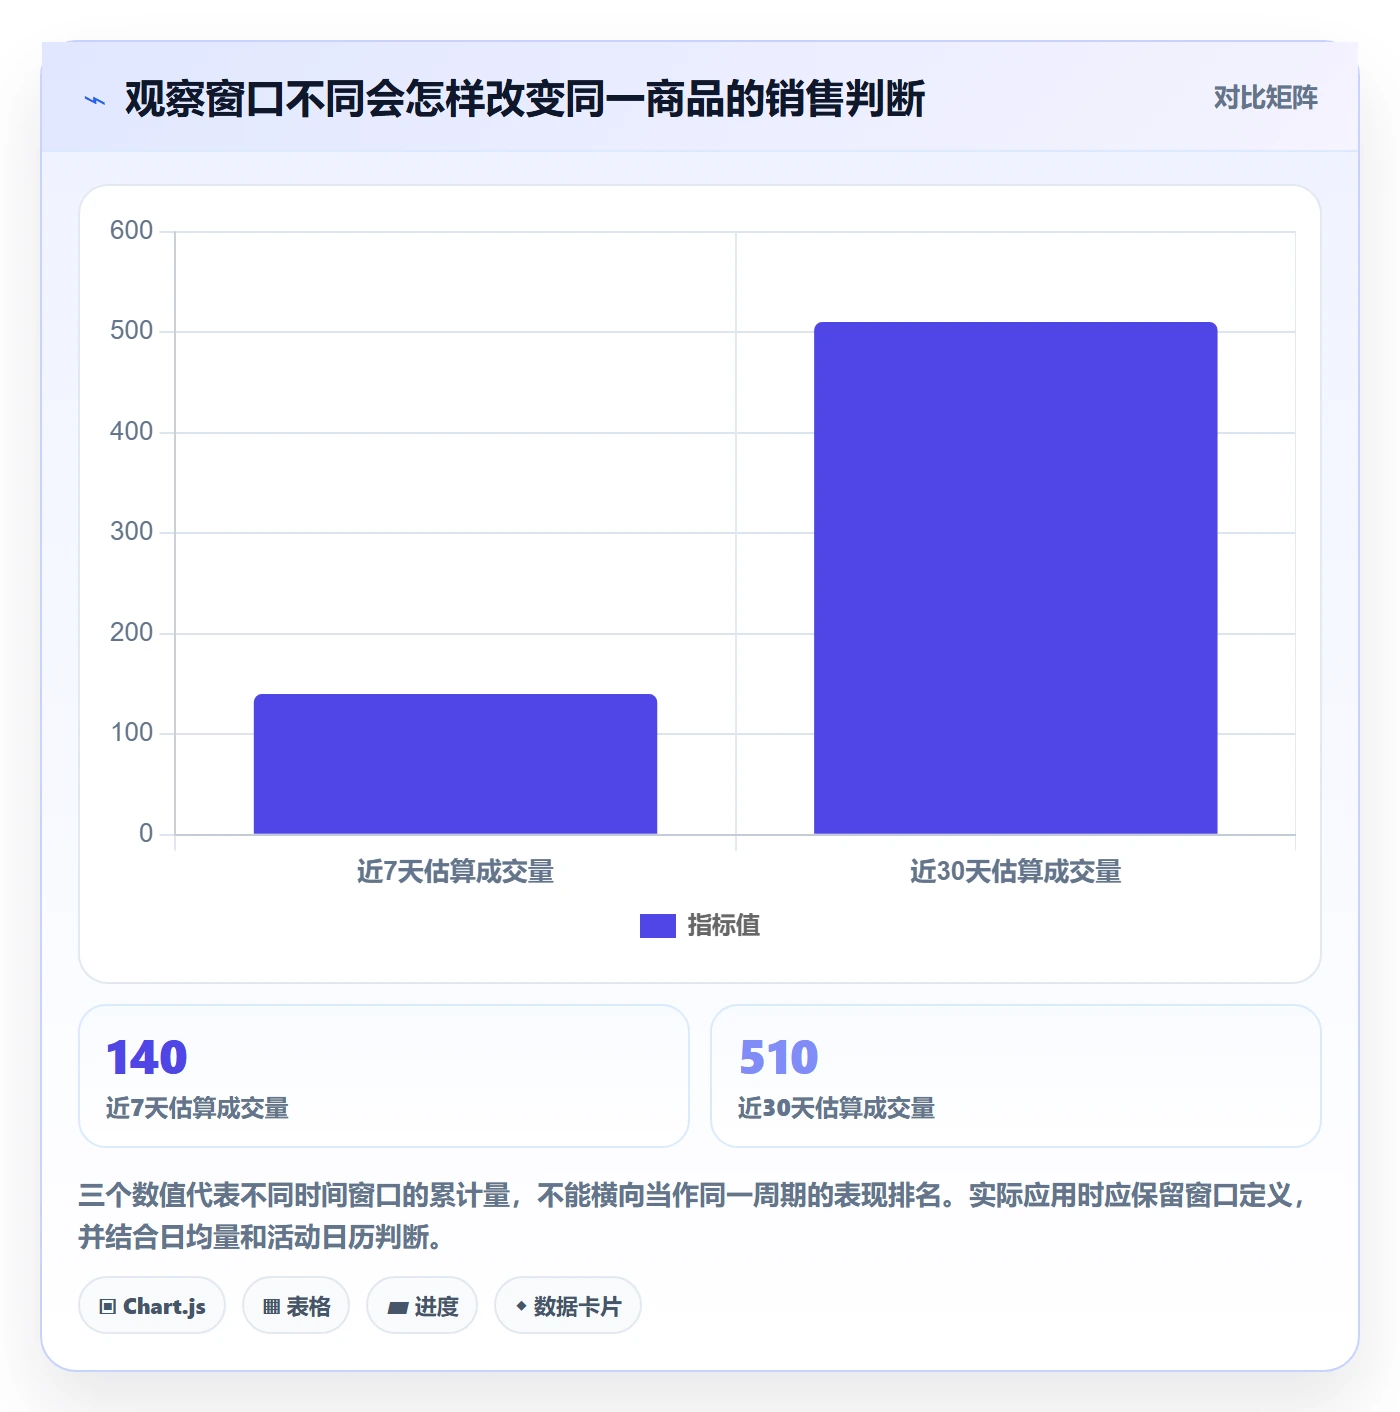Click the 100 y-axis tick label
The image size is (1400, 1412).
[x=131, y=733]
